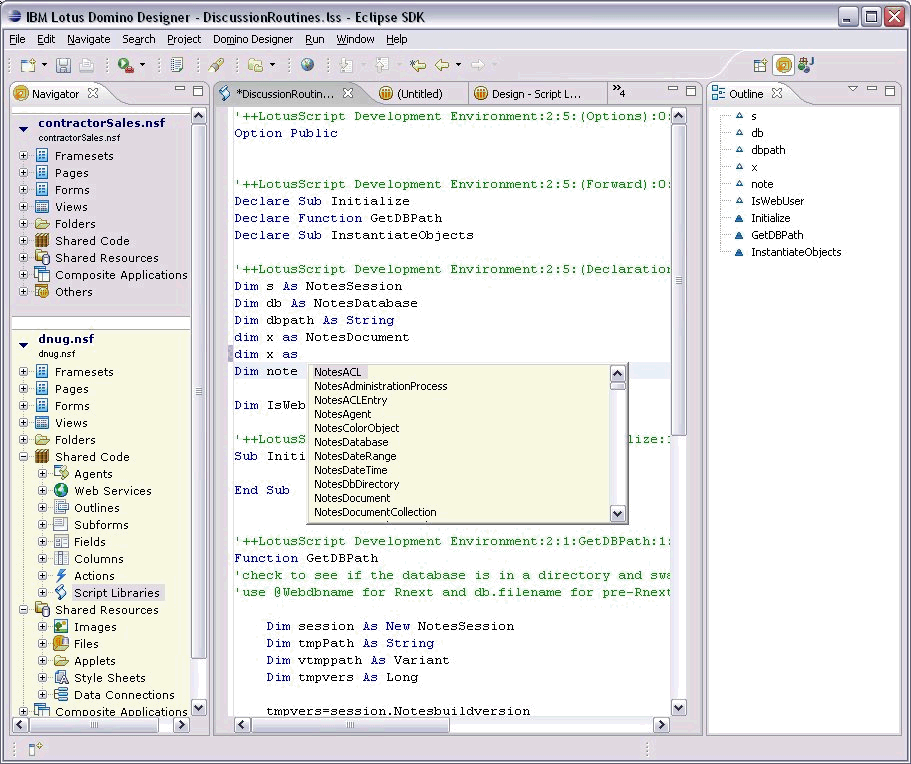Open the Domino Designer menu

253,39
